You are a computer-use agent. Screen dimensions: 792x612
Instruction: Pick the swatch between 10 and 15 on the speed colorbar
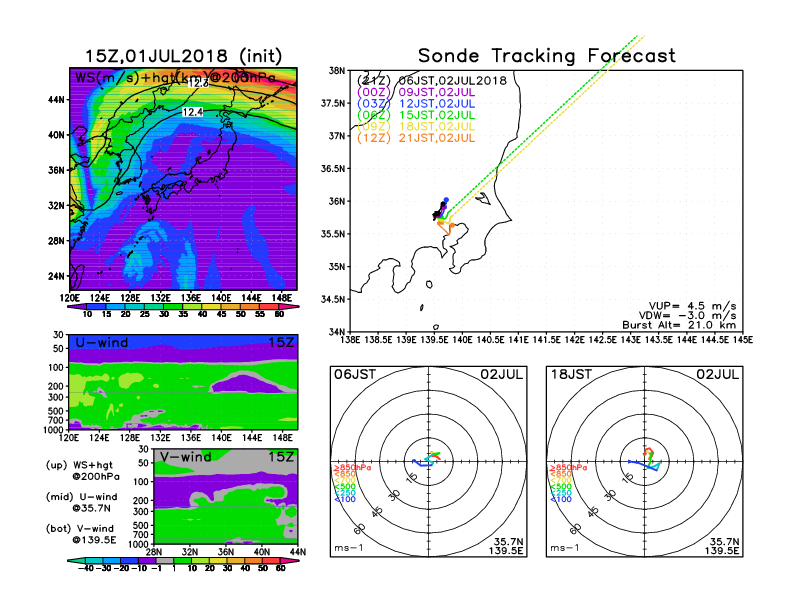click(x=96, y=307)
